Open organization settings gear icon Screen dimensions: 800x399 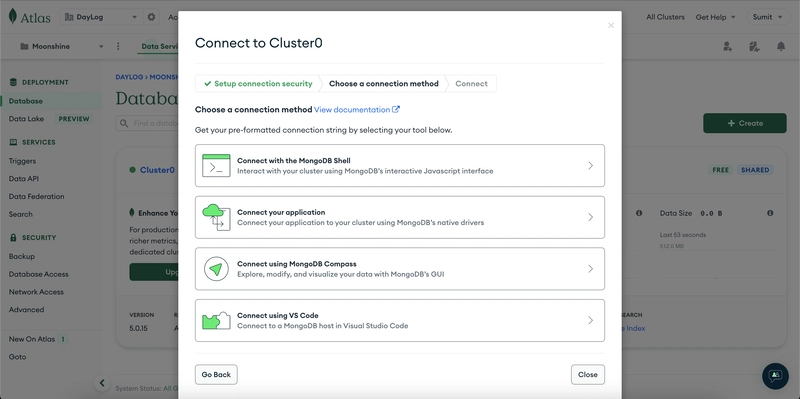(x=151, y=17)
